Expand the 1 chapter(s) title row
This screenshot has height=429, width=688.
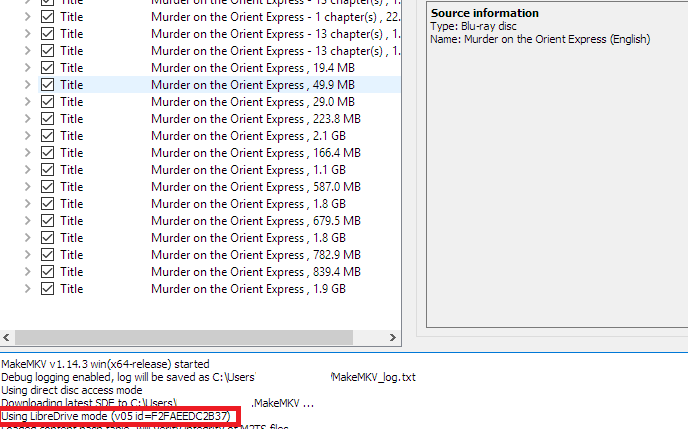tap(28, 17)
